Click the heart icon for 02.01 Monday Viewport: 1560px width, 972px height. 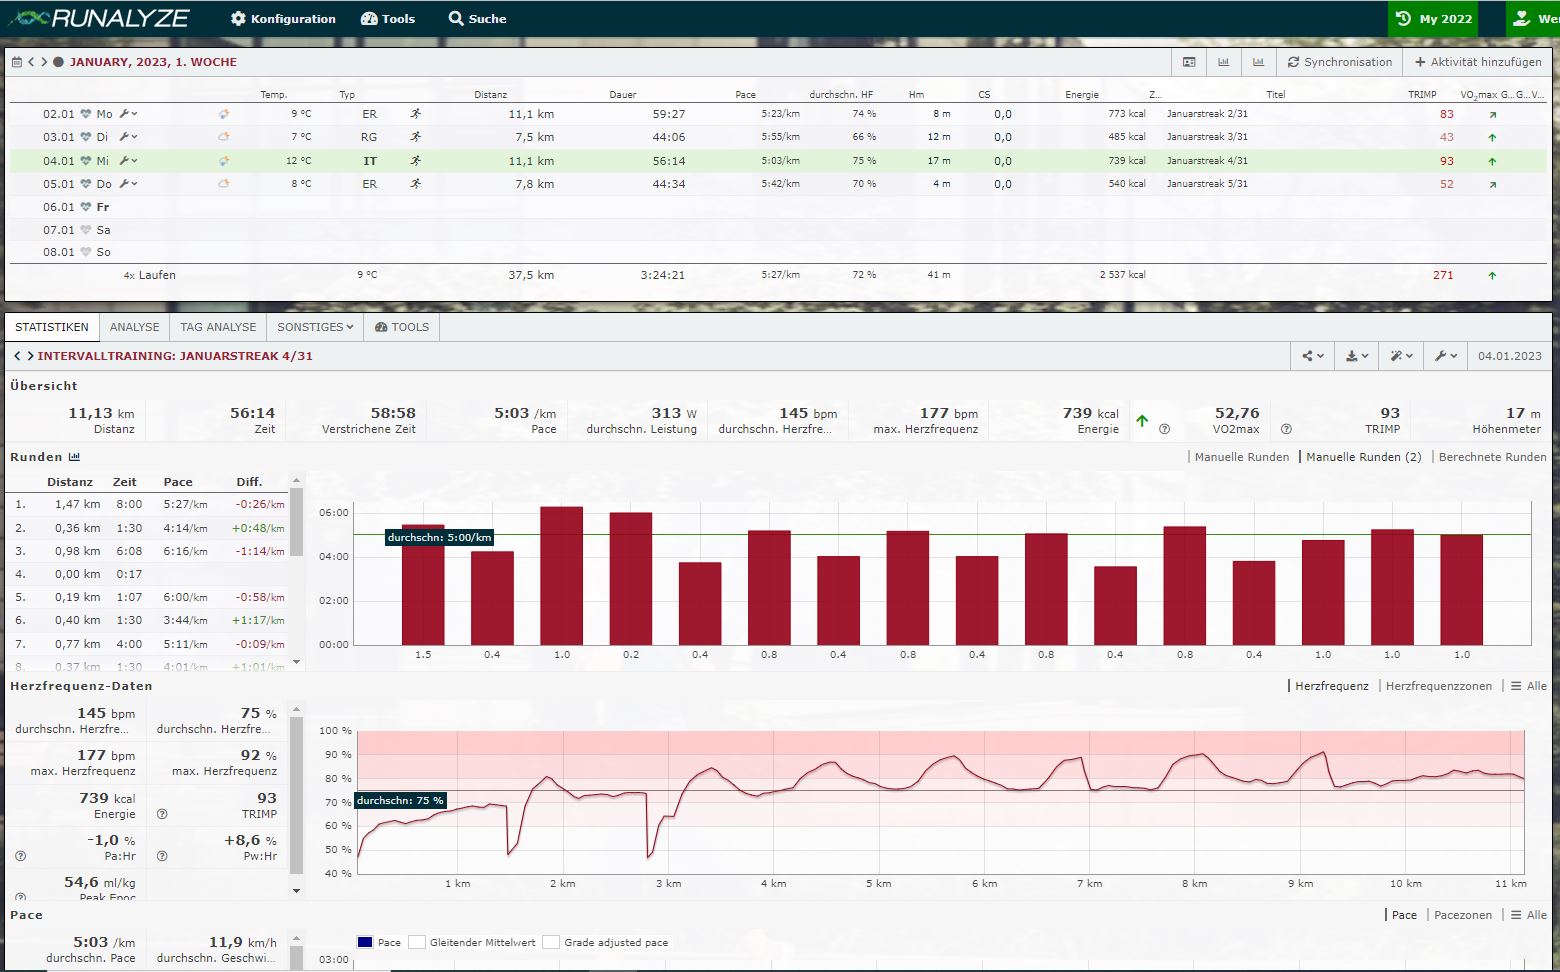point(86,114)
